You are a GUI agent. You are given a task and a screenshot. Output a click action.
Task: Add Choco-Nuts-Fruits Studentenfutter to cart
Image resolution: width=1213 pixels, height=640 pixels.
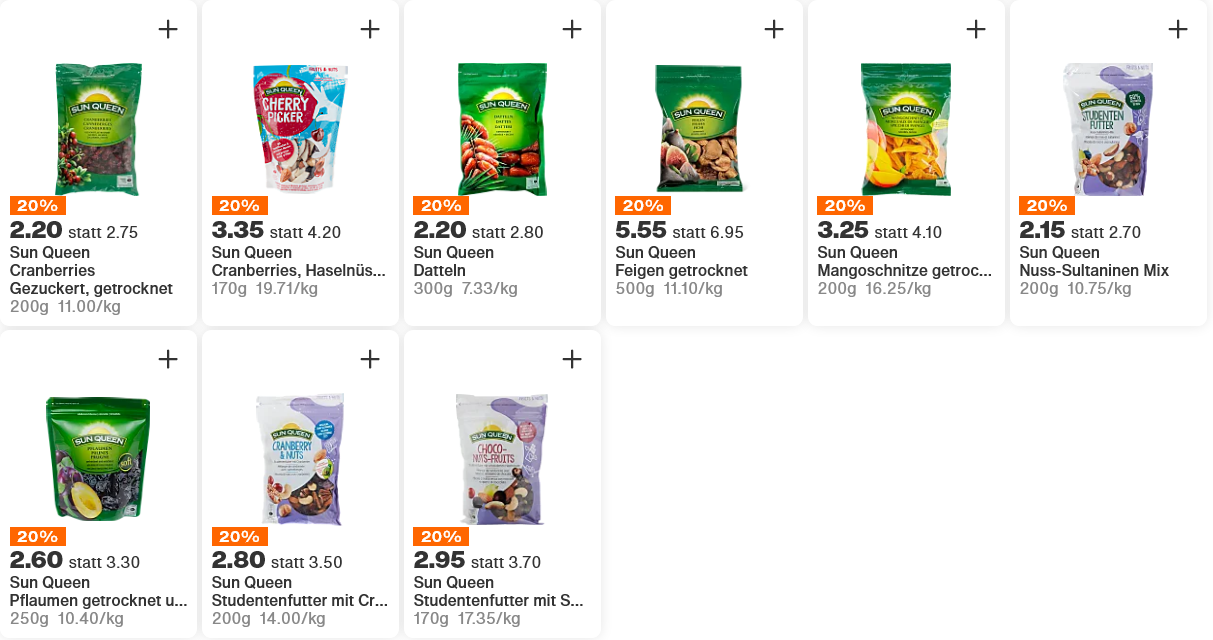click(572, 359)
